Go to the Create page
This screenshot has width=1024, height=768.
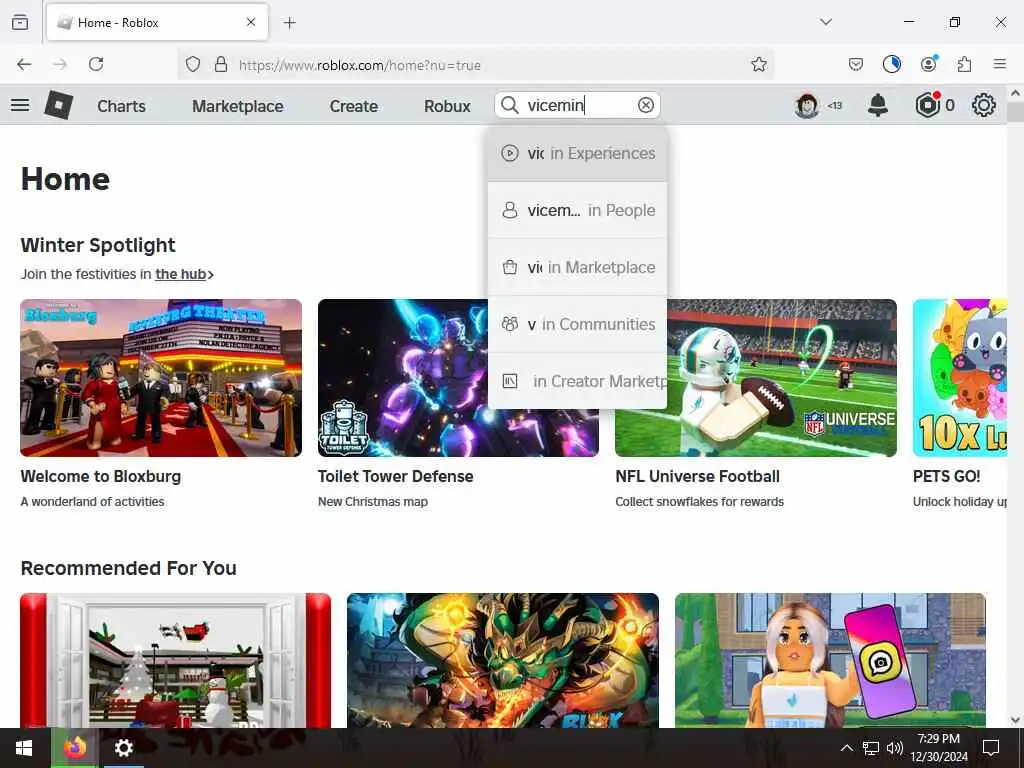point(353,106)
